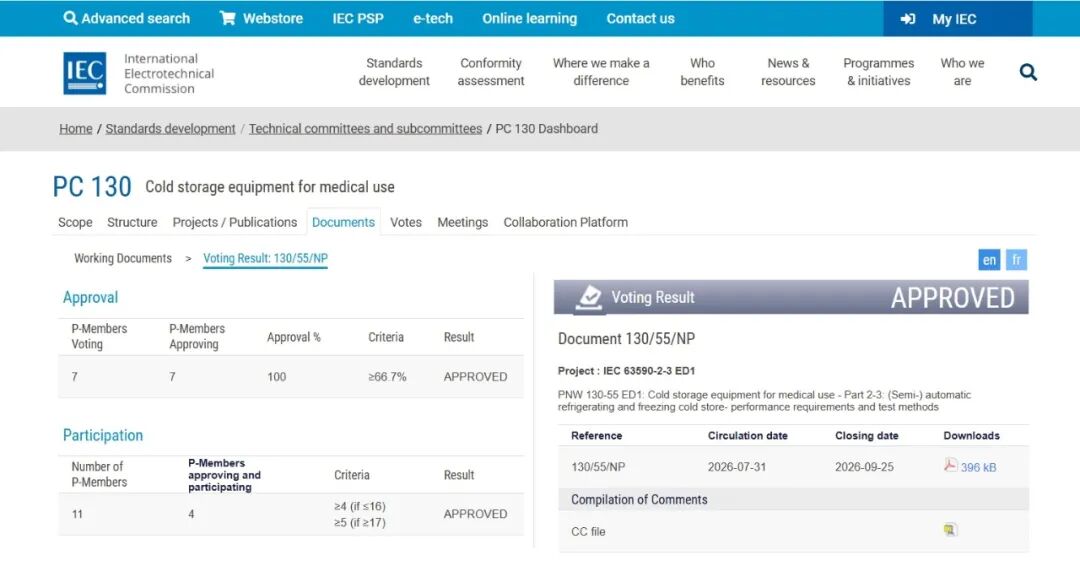Click the Approval section heading

pyautogui.click(x=90, y=297)
